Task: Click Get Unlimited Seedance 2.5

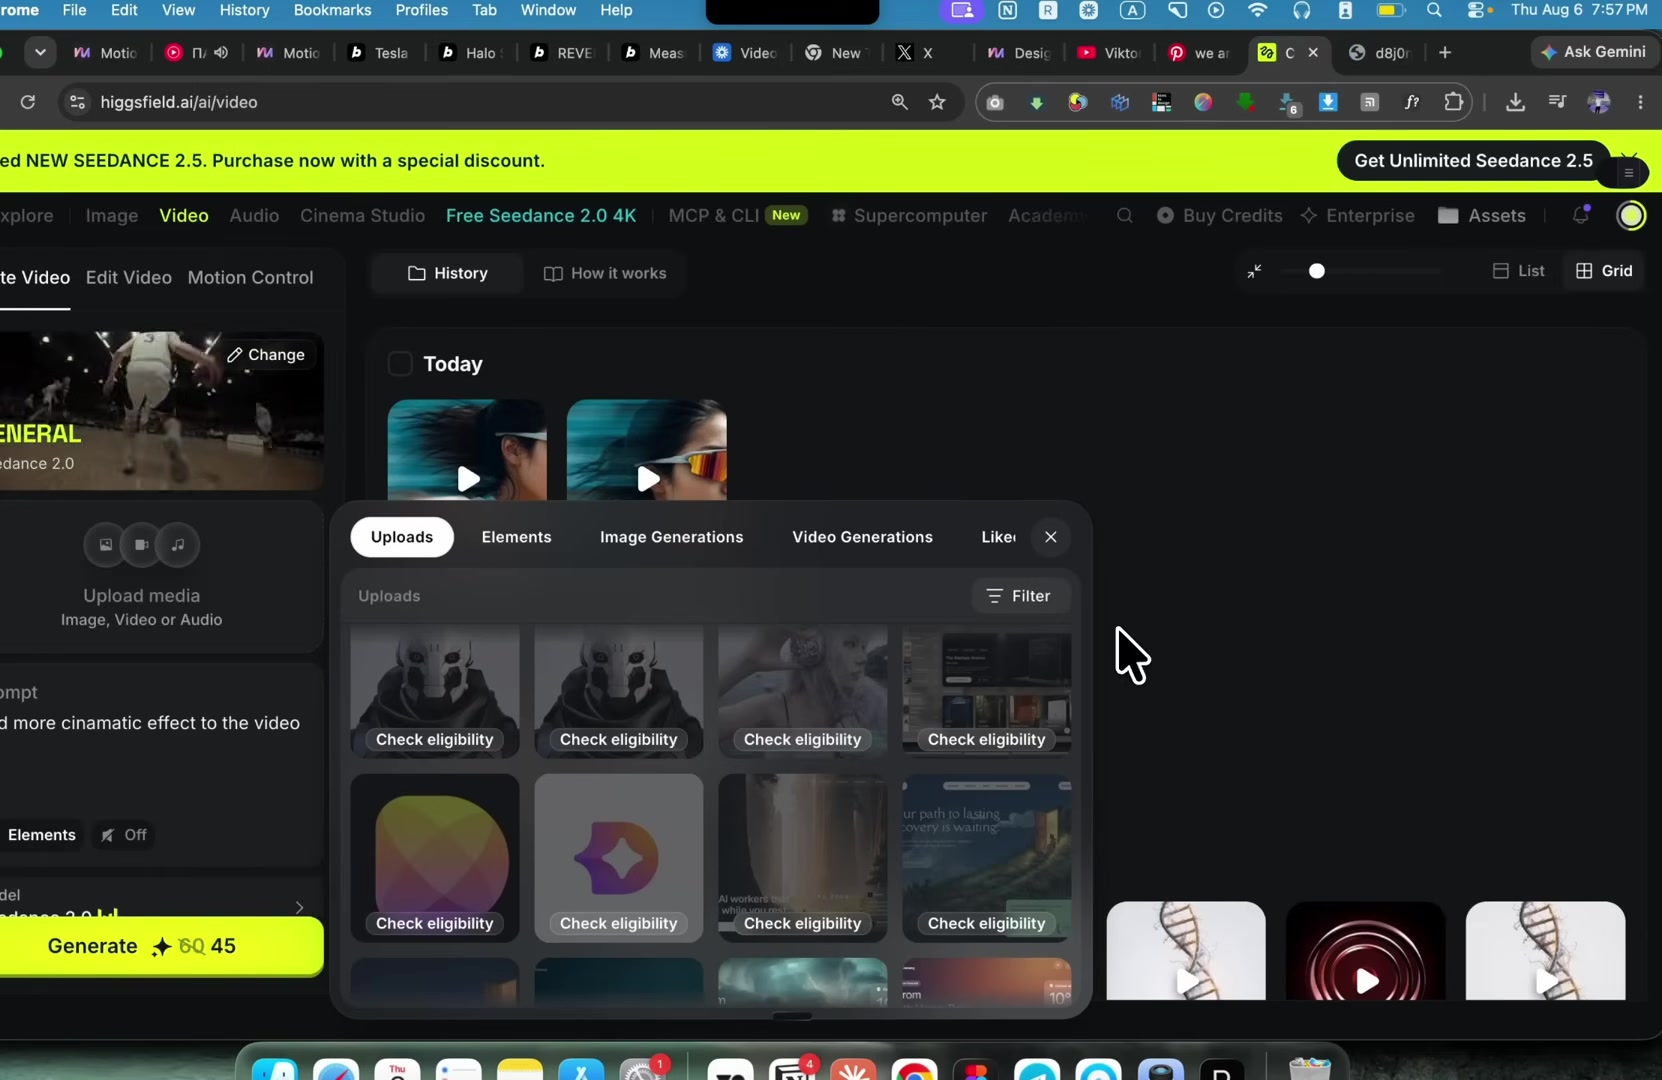Action: [x=1473, y=161]
